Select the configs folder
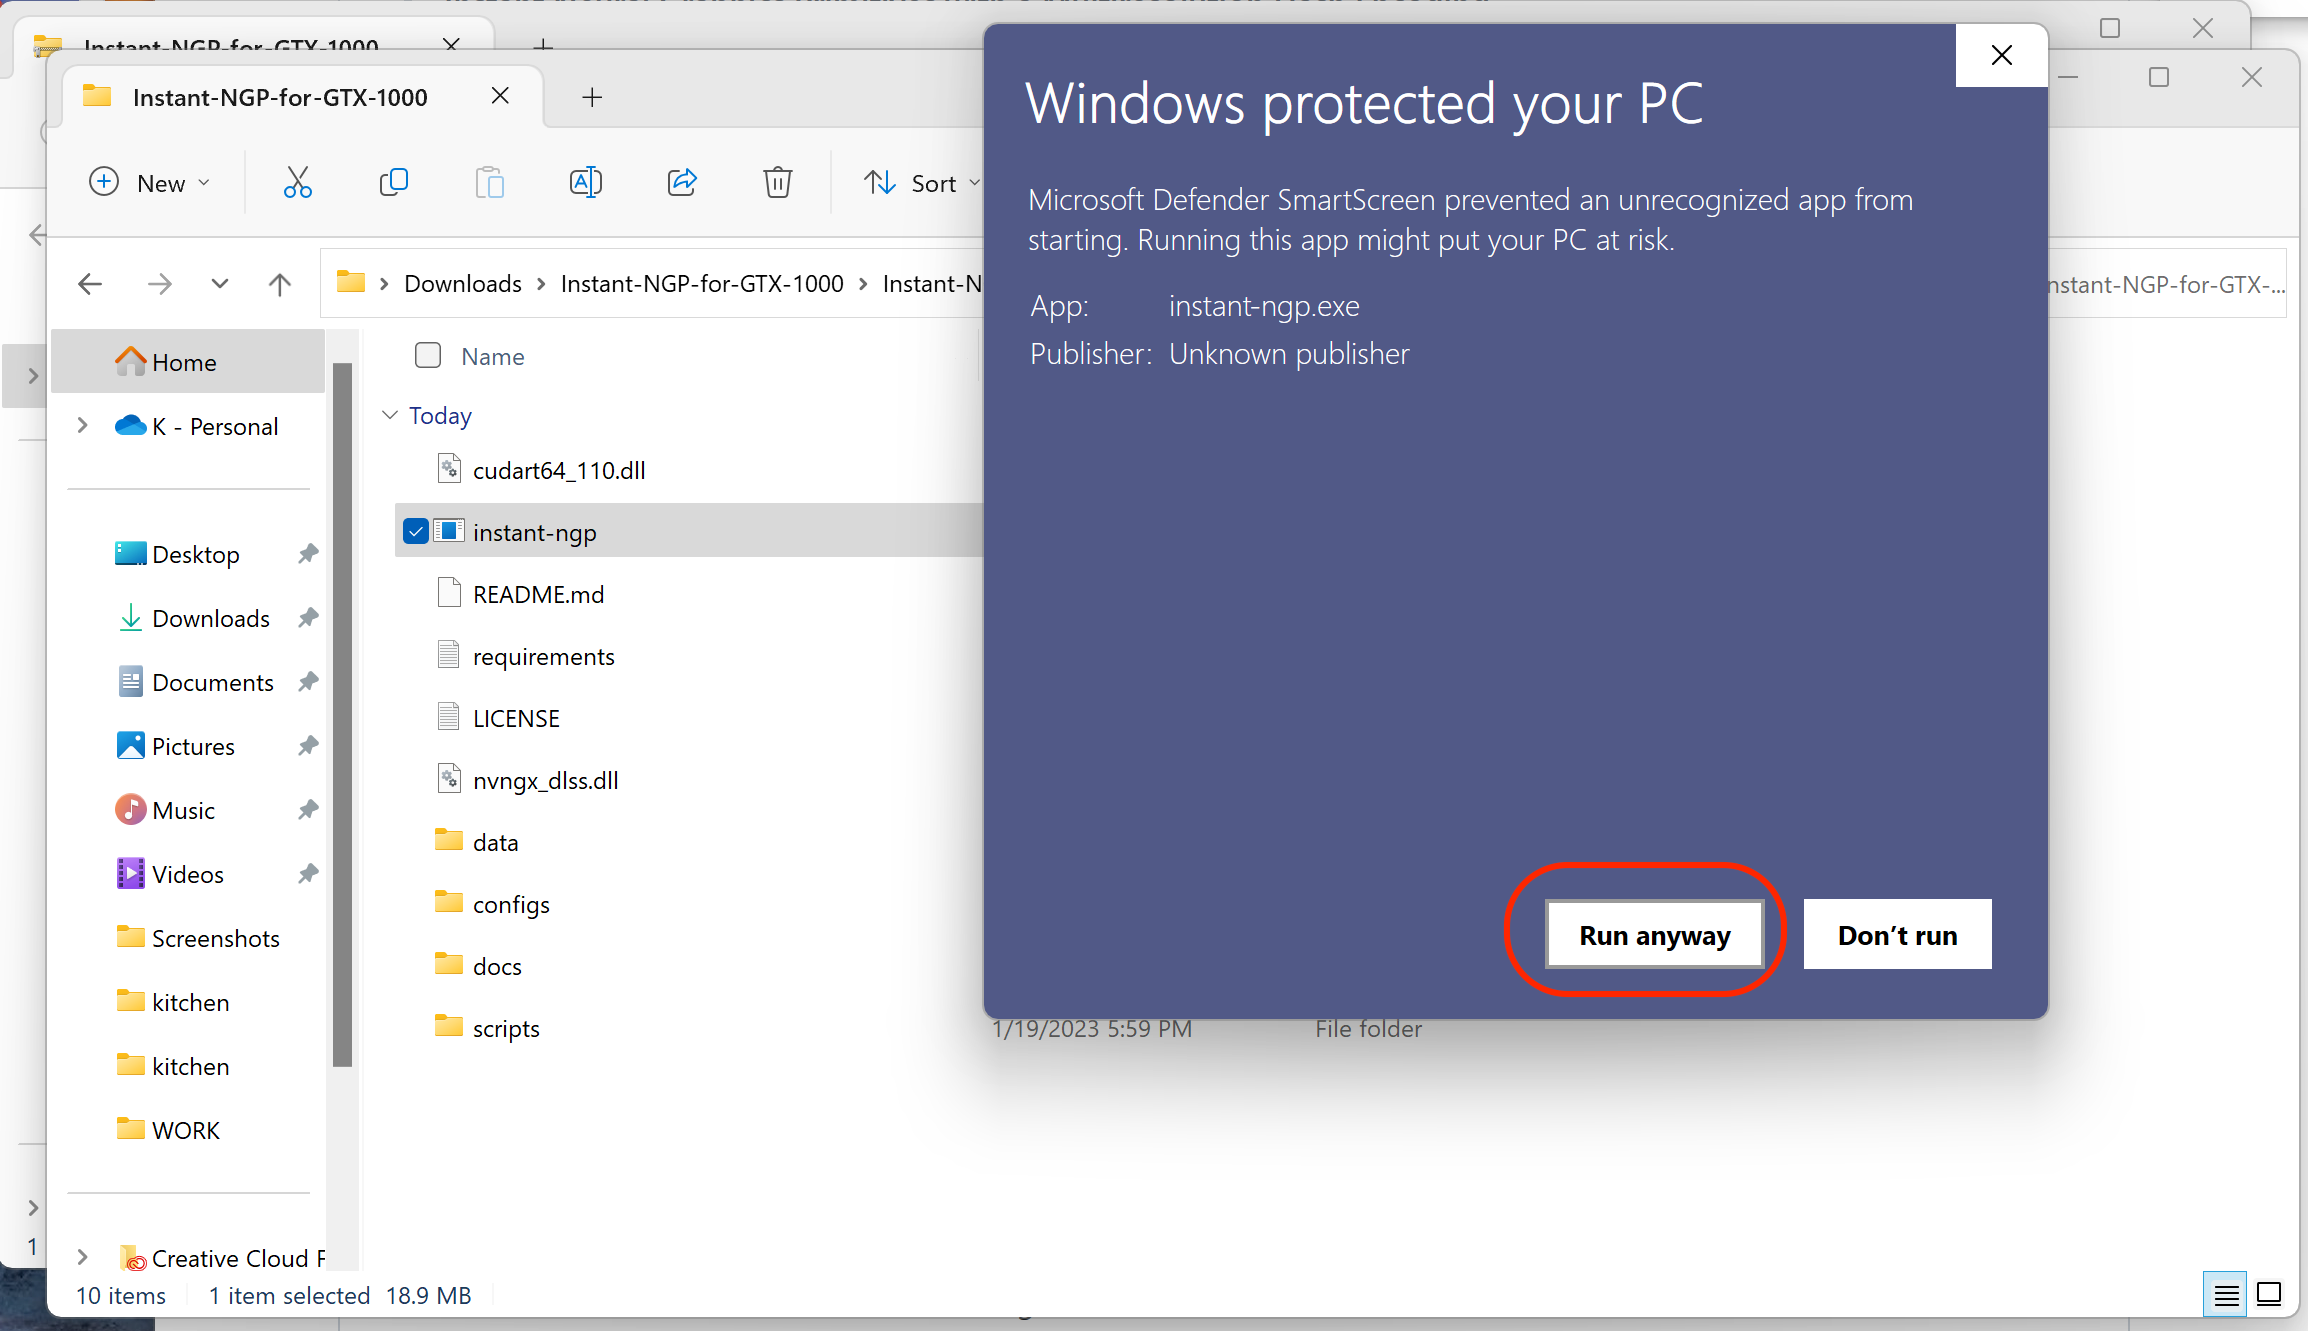This screenshot has height=1331, width=2308. [x=511, y=904]
